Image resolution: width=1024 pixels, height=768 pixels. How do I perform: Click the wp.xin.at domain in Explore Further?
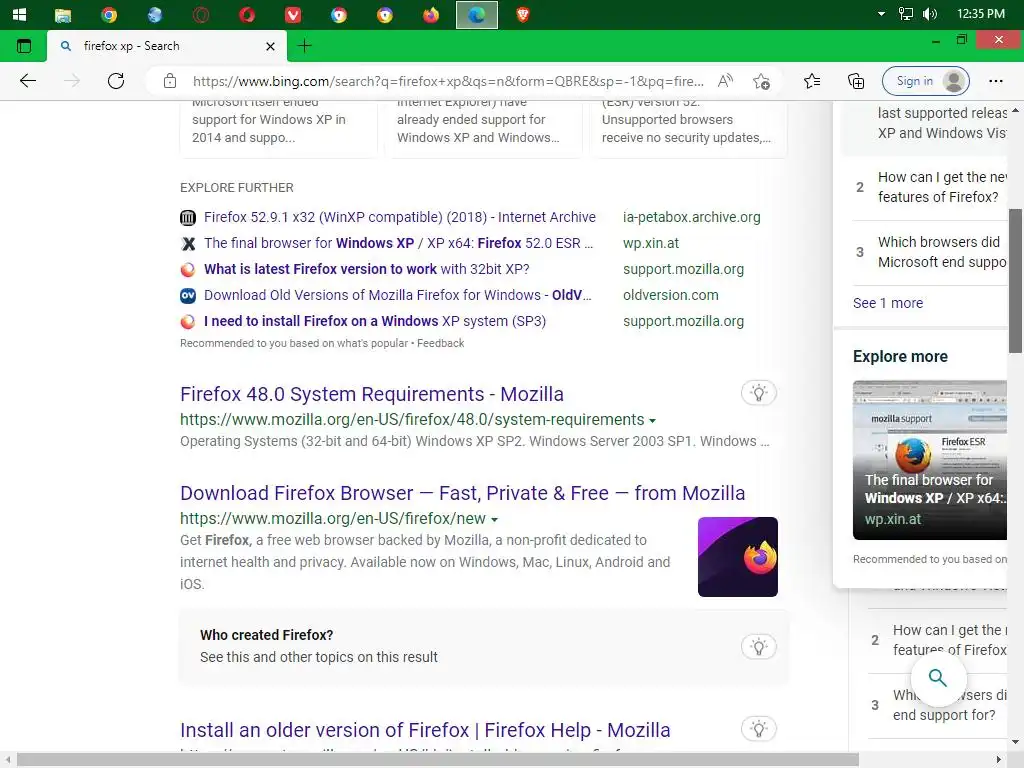(651, 243)
